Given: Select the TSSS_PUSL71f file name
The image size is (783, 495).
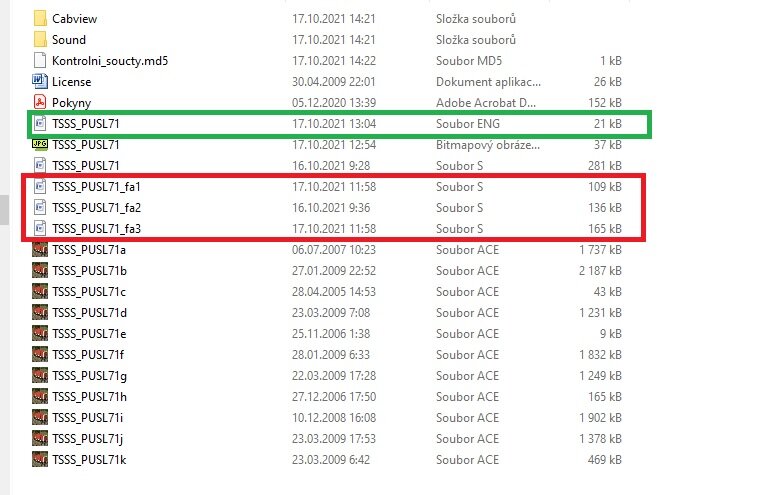Looking at the screenshot, I should (x=88, y=354).
